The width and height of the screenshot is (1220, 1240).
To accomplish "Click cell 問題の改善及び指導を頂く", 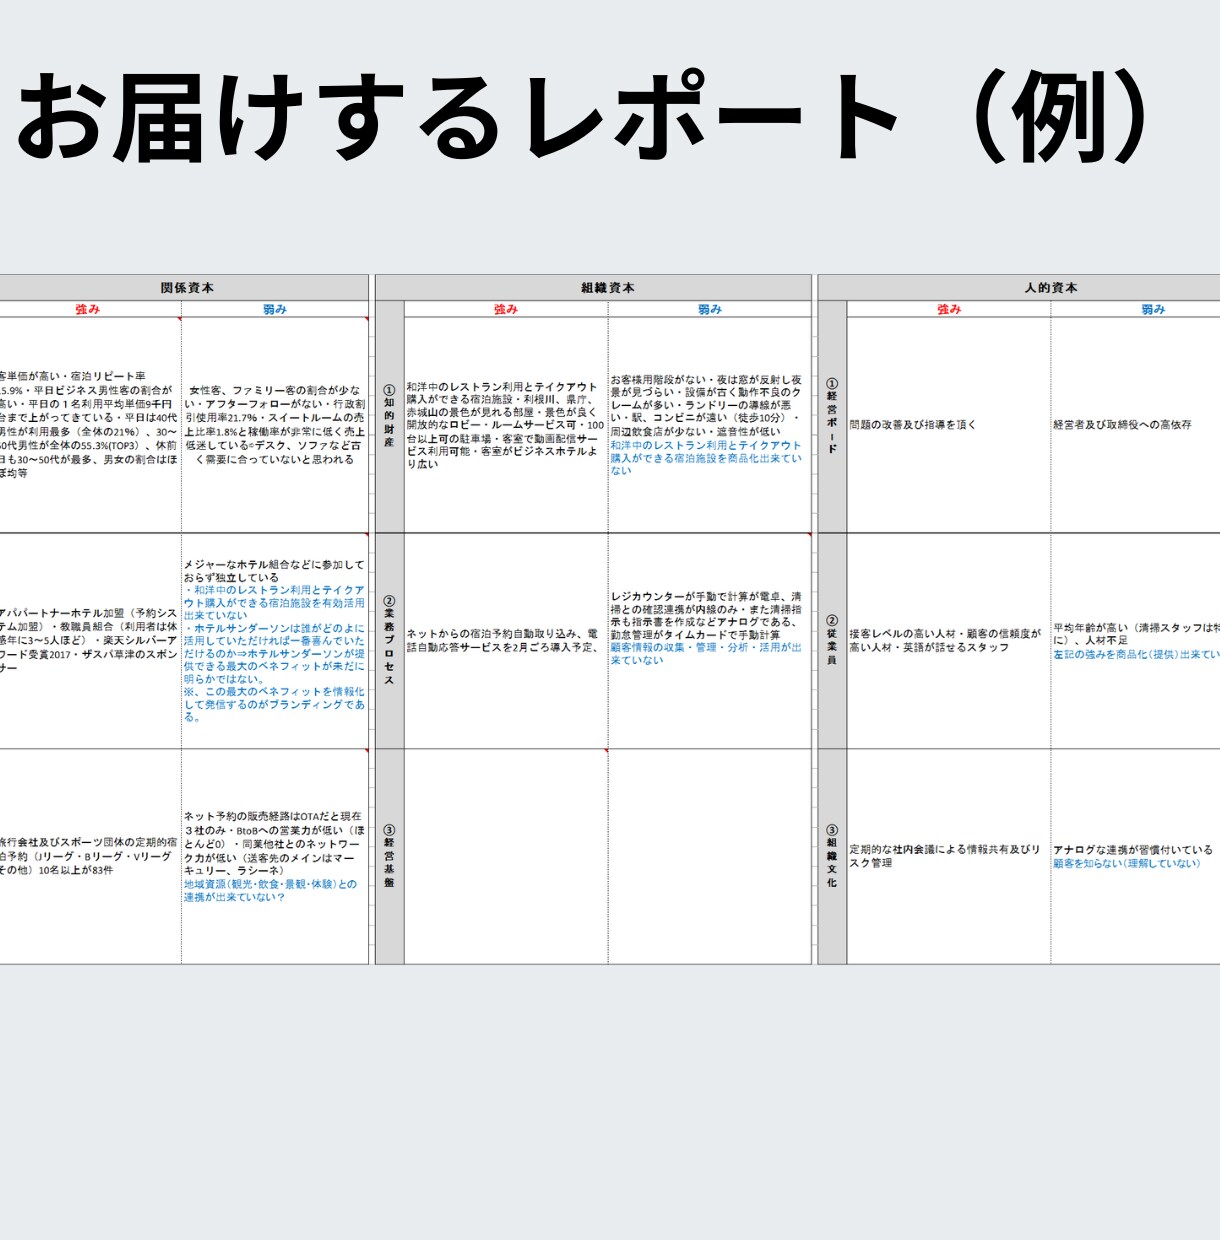I will [949, 425].
